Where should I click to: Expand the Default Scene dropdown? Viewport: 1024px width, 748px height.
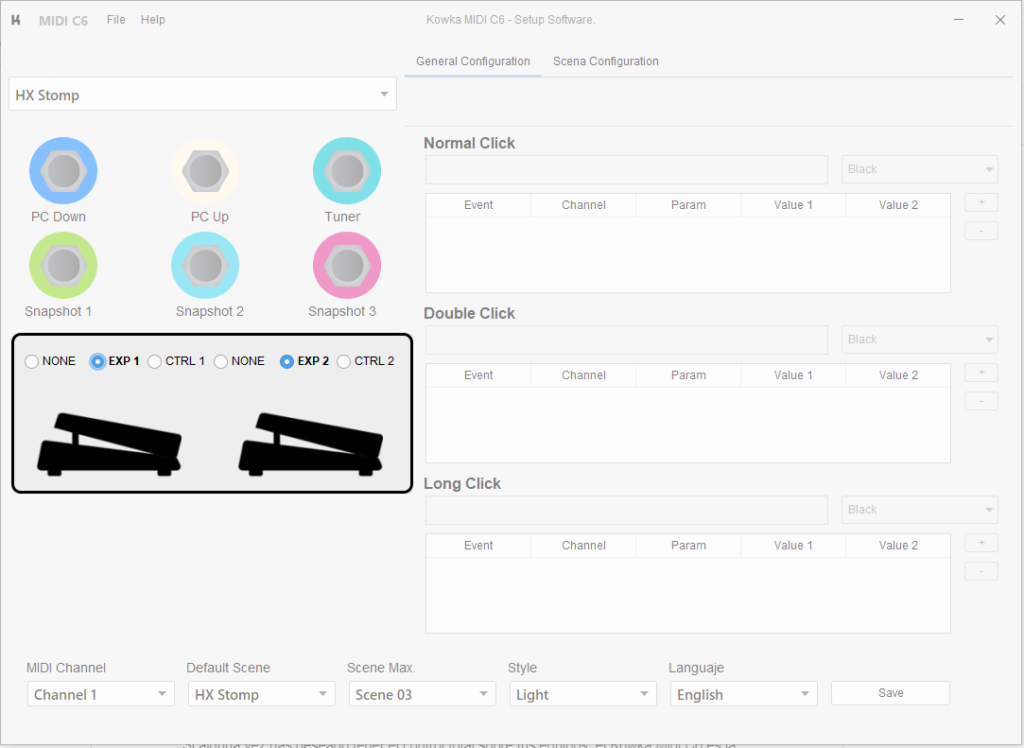click(261, 694)
